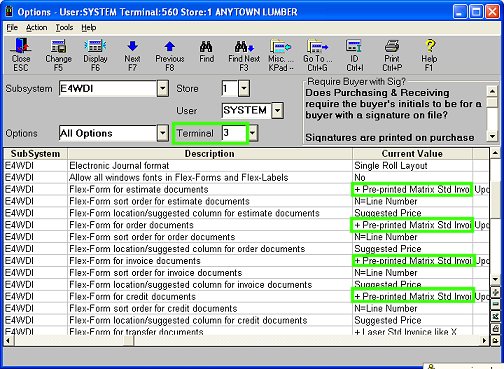Viewport: 504px width, 369px height.
Task: Open the Action menu
Action: pyautogui.click(x=37, y=28)
